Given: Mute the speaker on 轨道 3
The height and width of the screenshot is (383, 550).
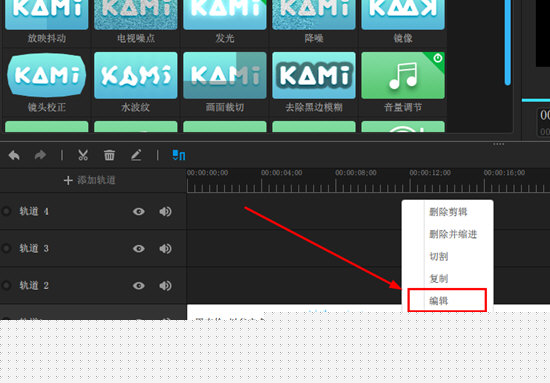Looking at the screenshot, I should pyautogui.click(x=165, y=249).
